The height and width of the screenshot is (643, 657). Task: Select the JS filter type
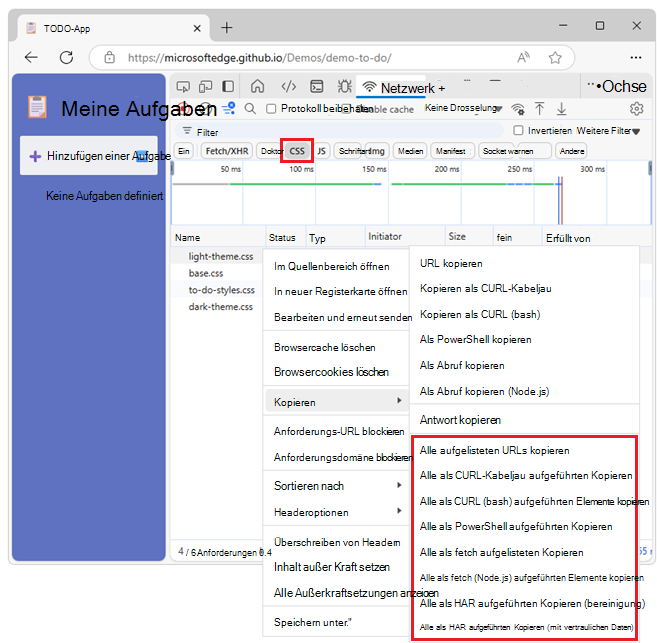[x=321, y=151]
